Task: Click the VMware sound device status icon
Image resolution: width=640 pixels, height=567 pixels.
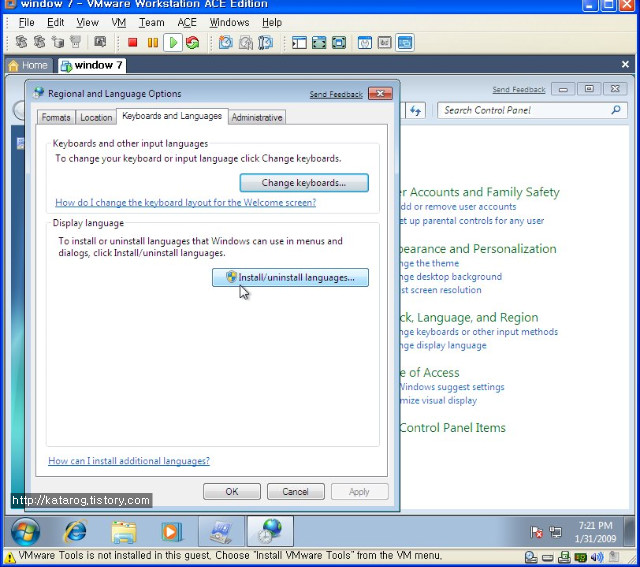Action: click(x=597, y=557)
